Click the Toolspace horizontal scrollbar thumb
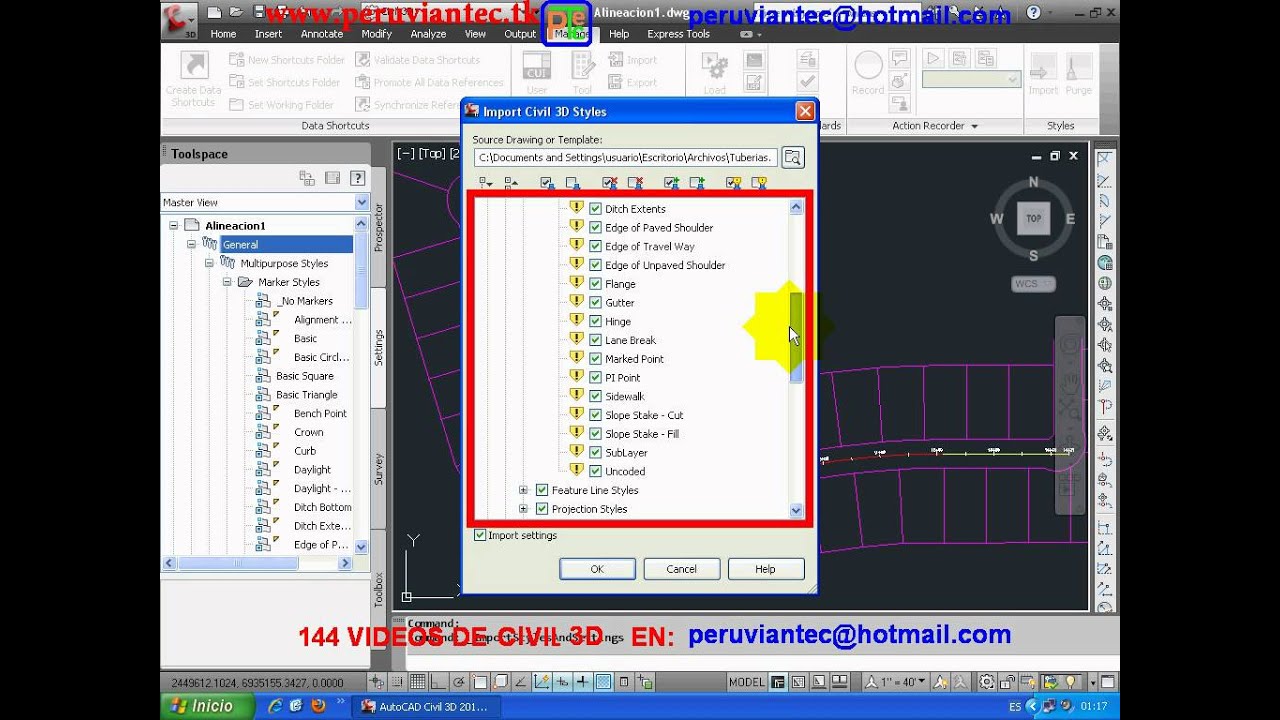This screenshot has width=1280, height=720. pyautogui.click(x=237, y=564)
